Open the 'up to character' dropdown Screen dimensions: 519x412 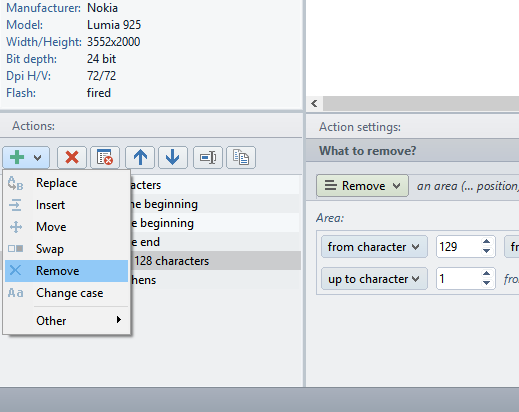click(x=374, y=279)
